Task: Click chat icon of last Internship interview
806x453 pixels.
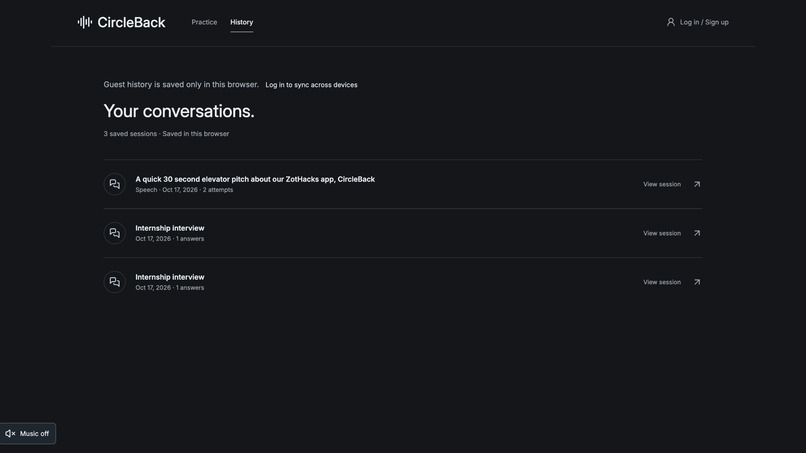Action: click(x=115, y=282)
